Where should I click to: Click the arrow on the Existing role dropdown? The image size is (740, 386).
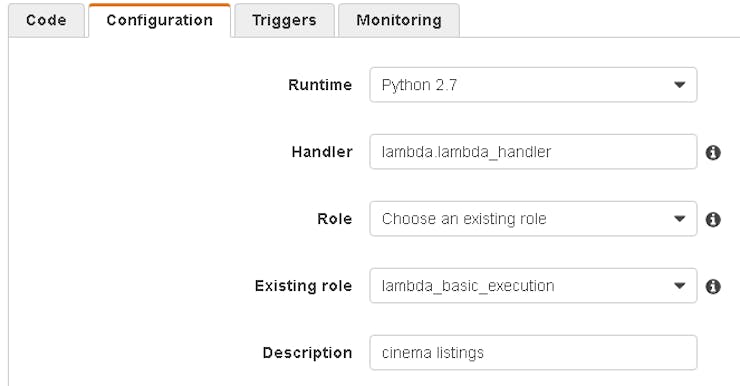coord(680,286)
